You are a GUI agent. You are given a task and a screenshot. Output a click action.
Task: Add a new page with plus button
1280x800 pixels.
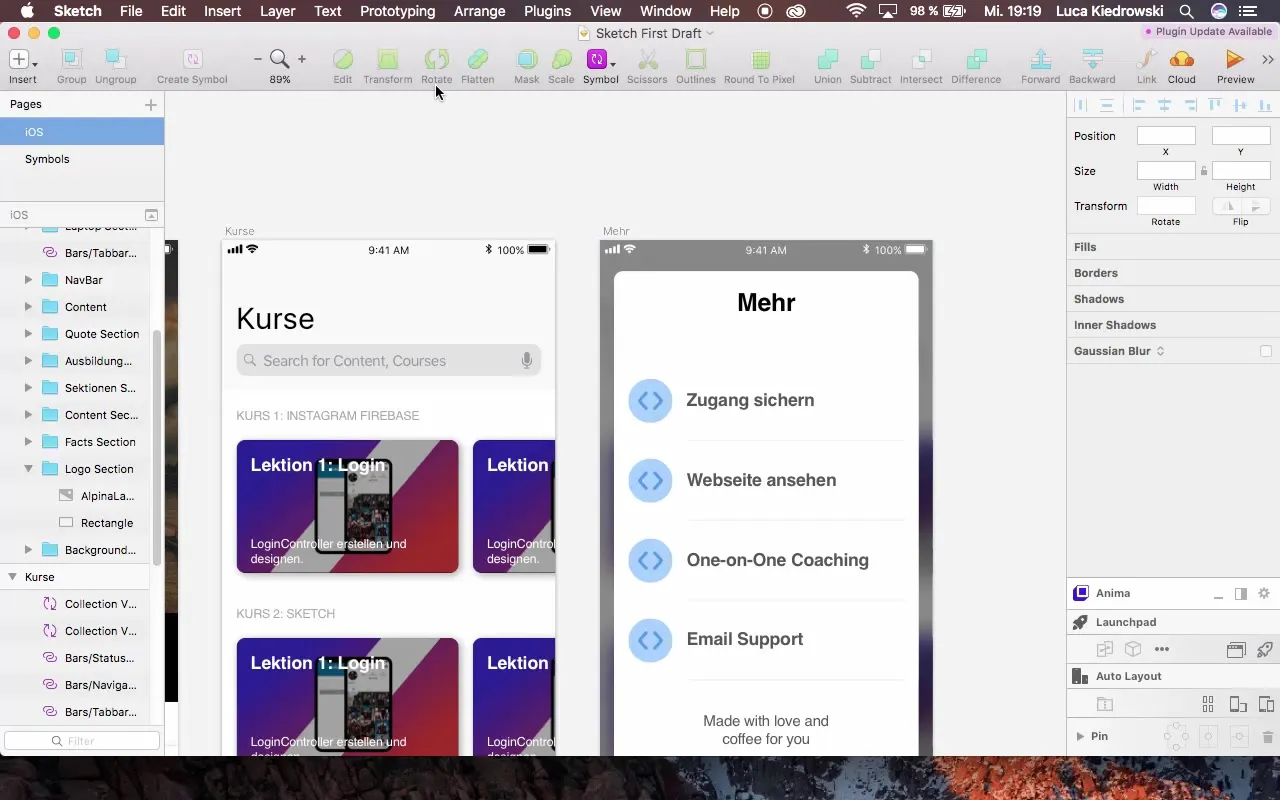[151, 104]
